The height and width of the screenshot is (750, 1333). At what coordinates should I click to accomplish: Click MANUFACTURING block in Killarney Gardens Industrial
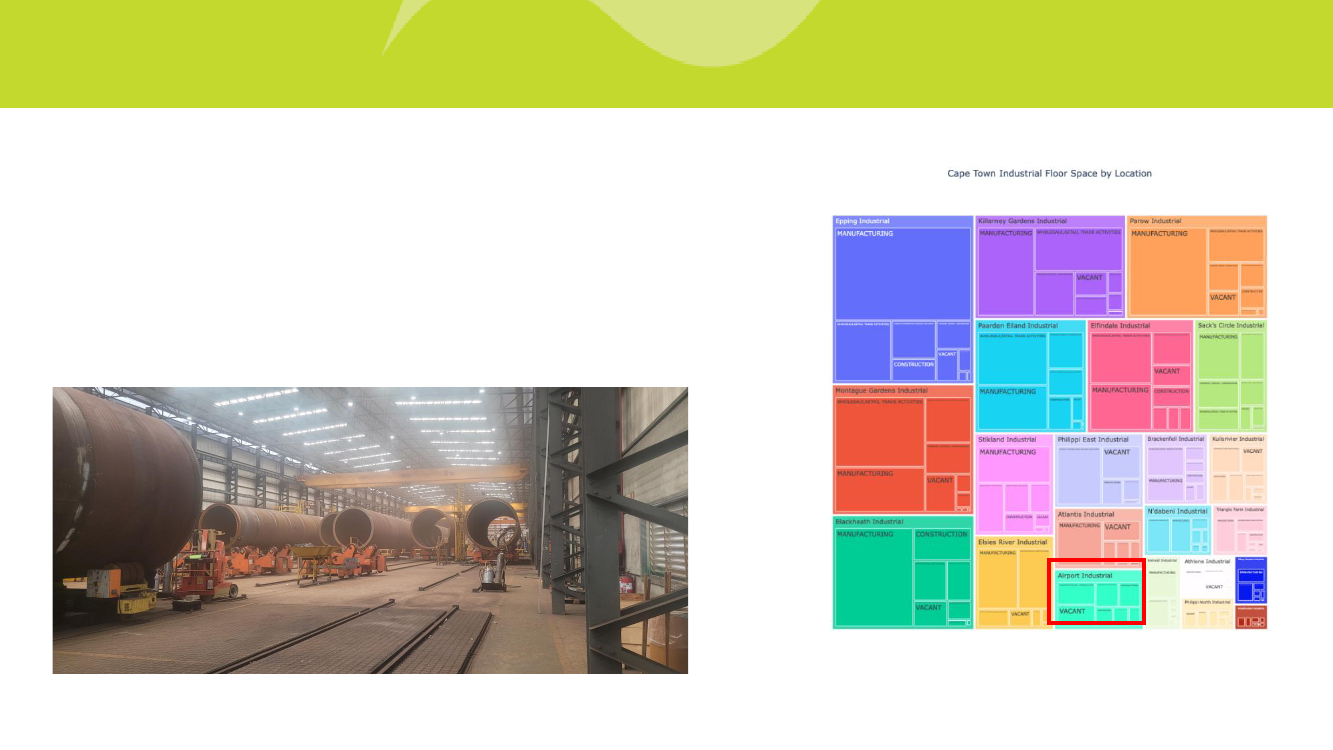coord(1006,272)
